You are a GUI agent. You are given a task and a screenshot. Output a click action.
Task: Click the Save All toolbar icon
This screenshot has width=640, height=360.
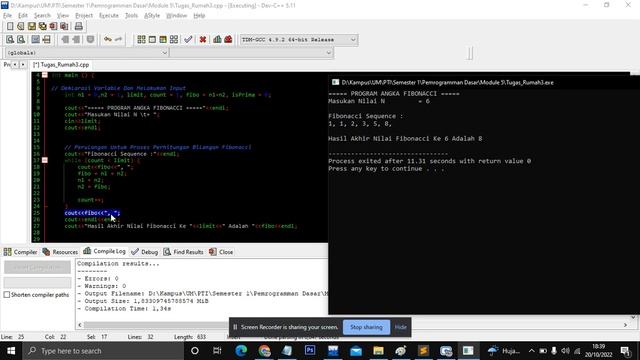(42, 26)
